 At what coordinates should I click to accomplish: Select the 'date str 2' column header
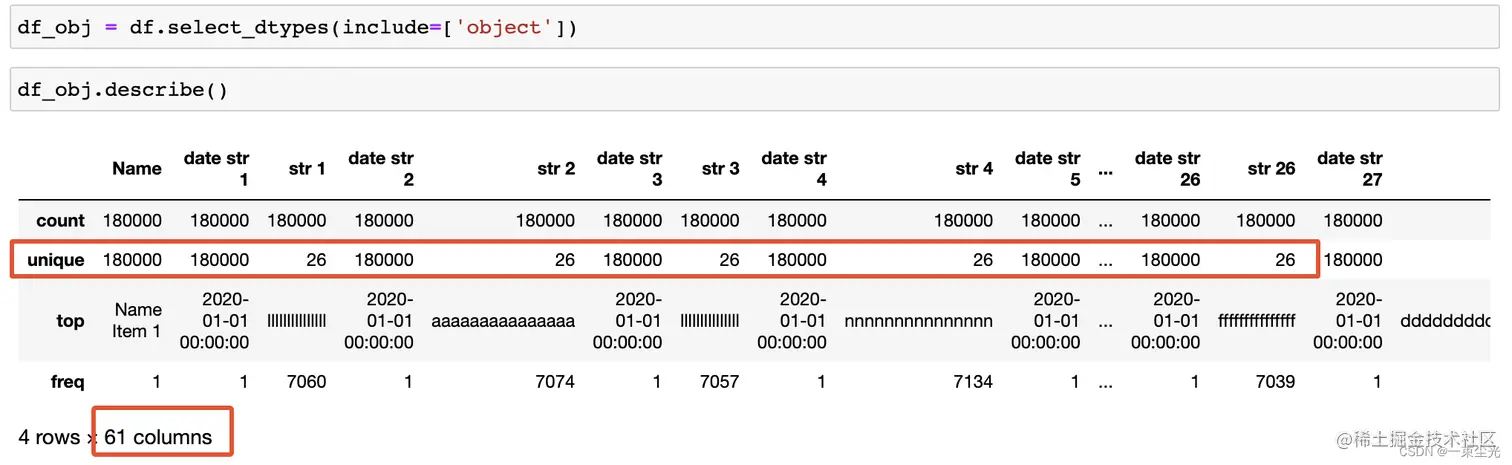click(381, 168)
